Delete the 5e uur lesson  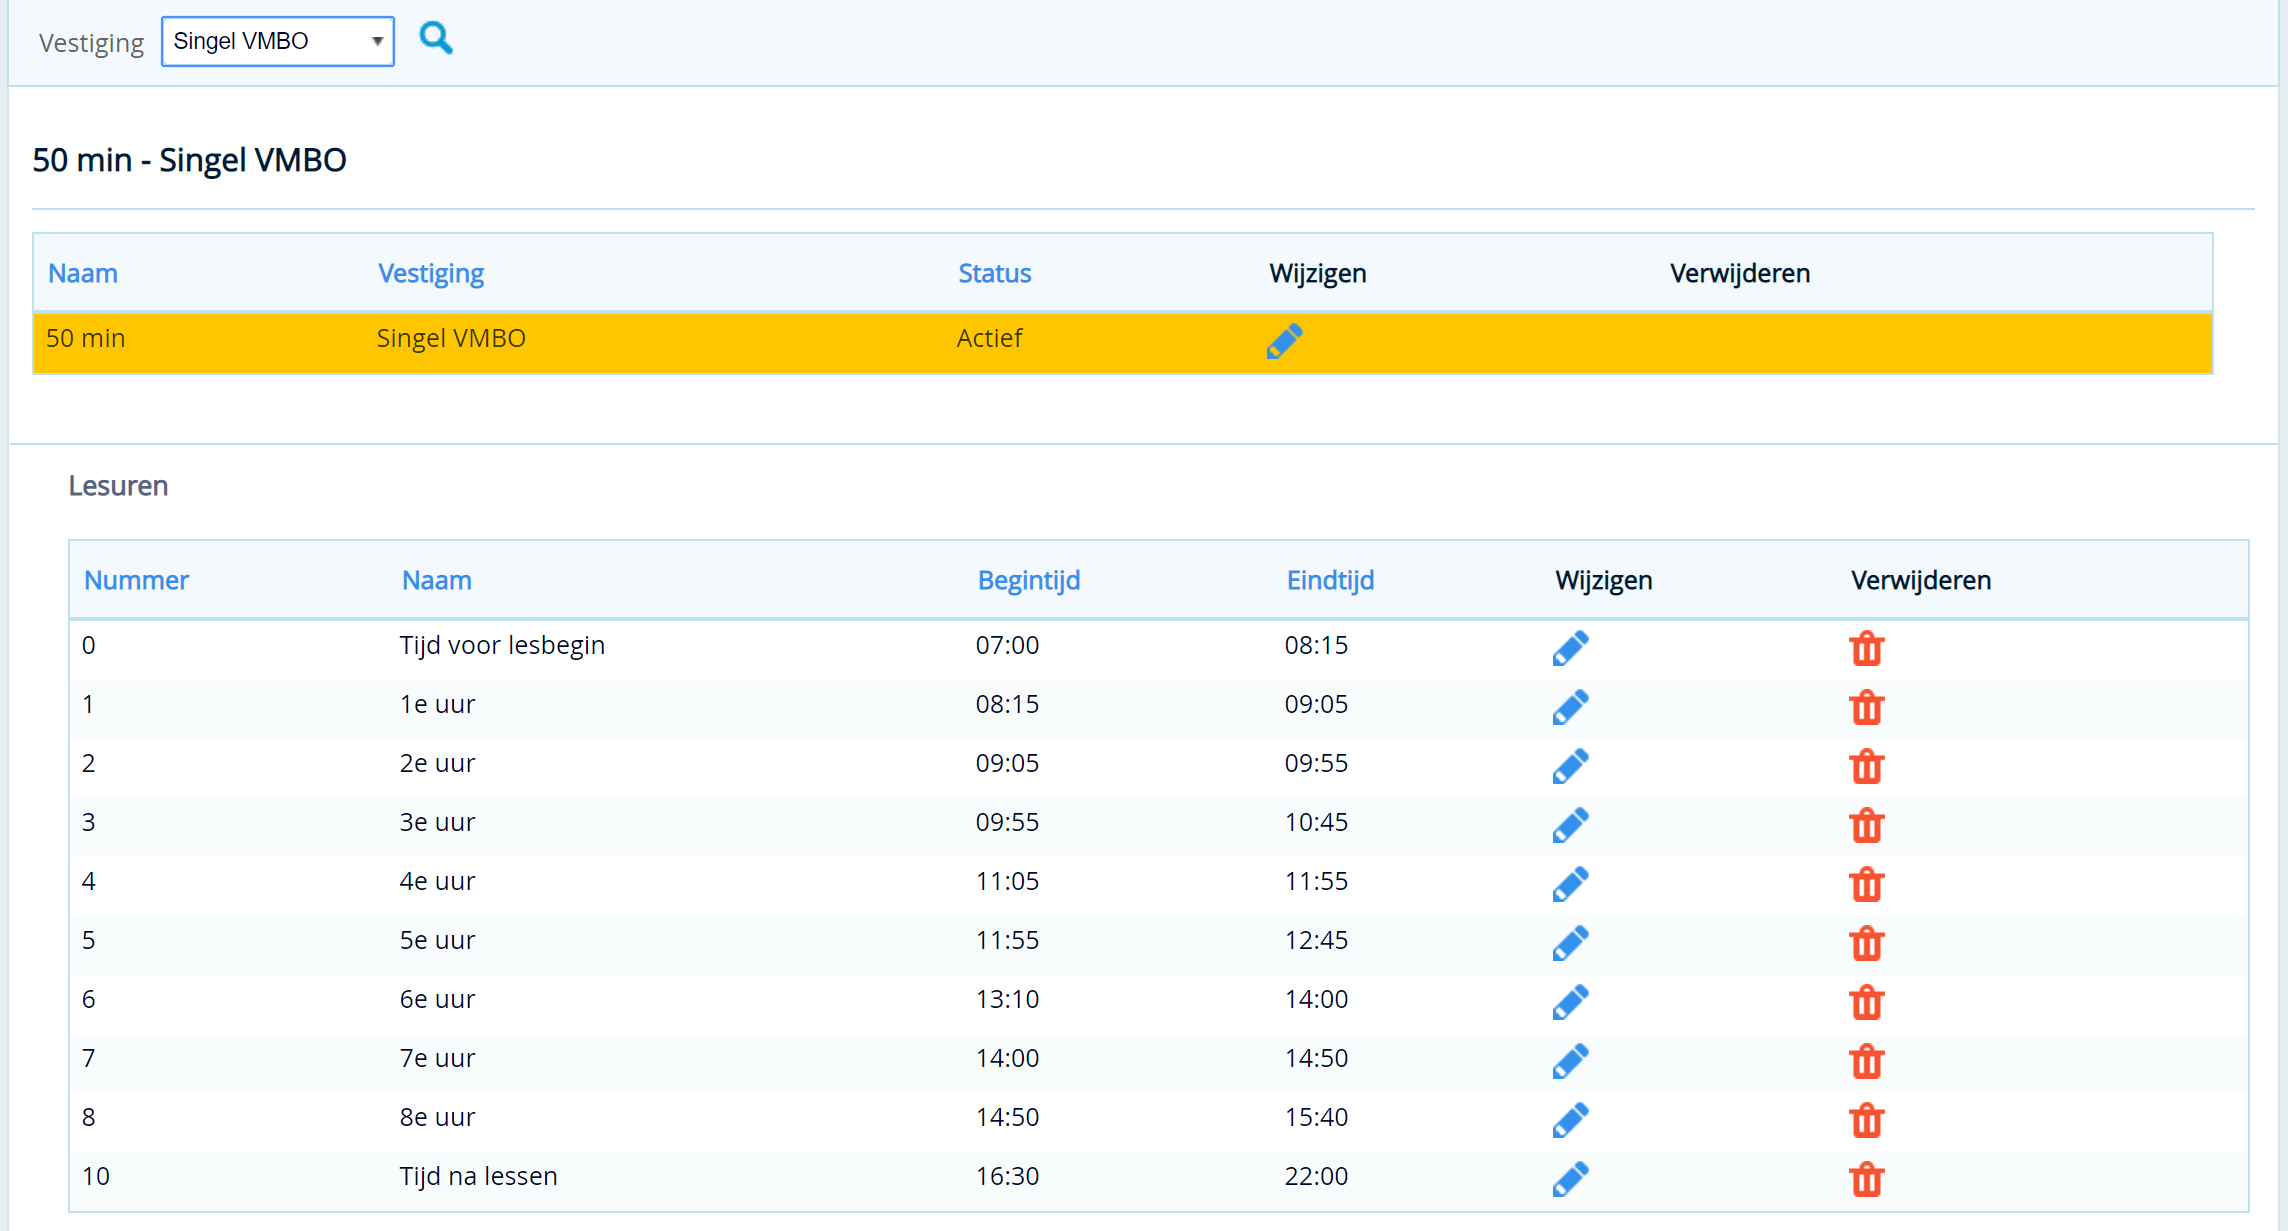1866,944
